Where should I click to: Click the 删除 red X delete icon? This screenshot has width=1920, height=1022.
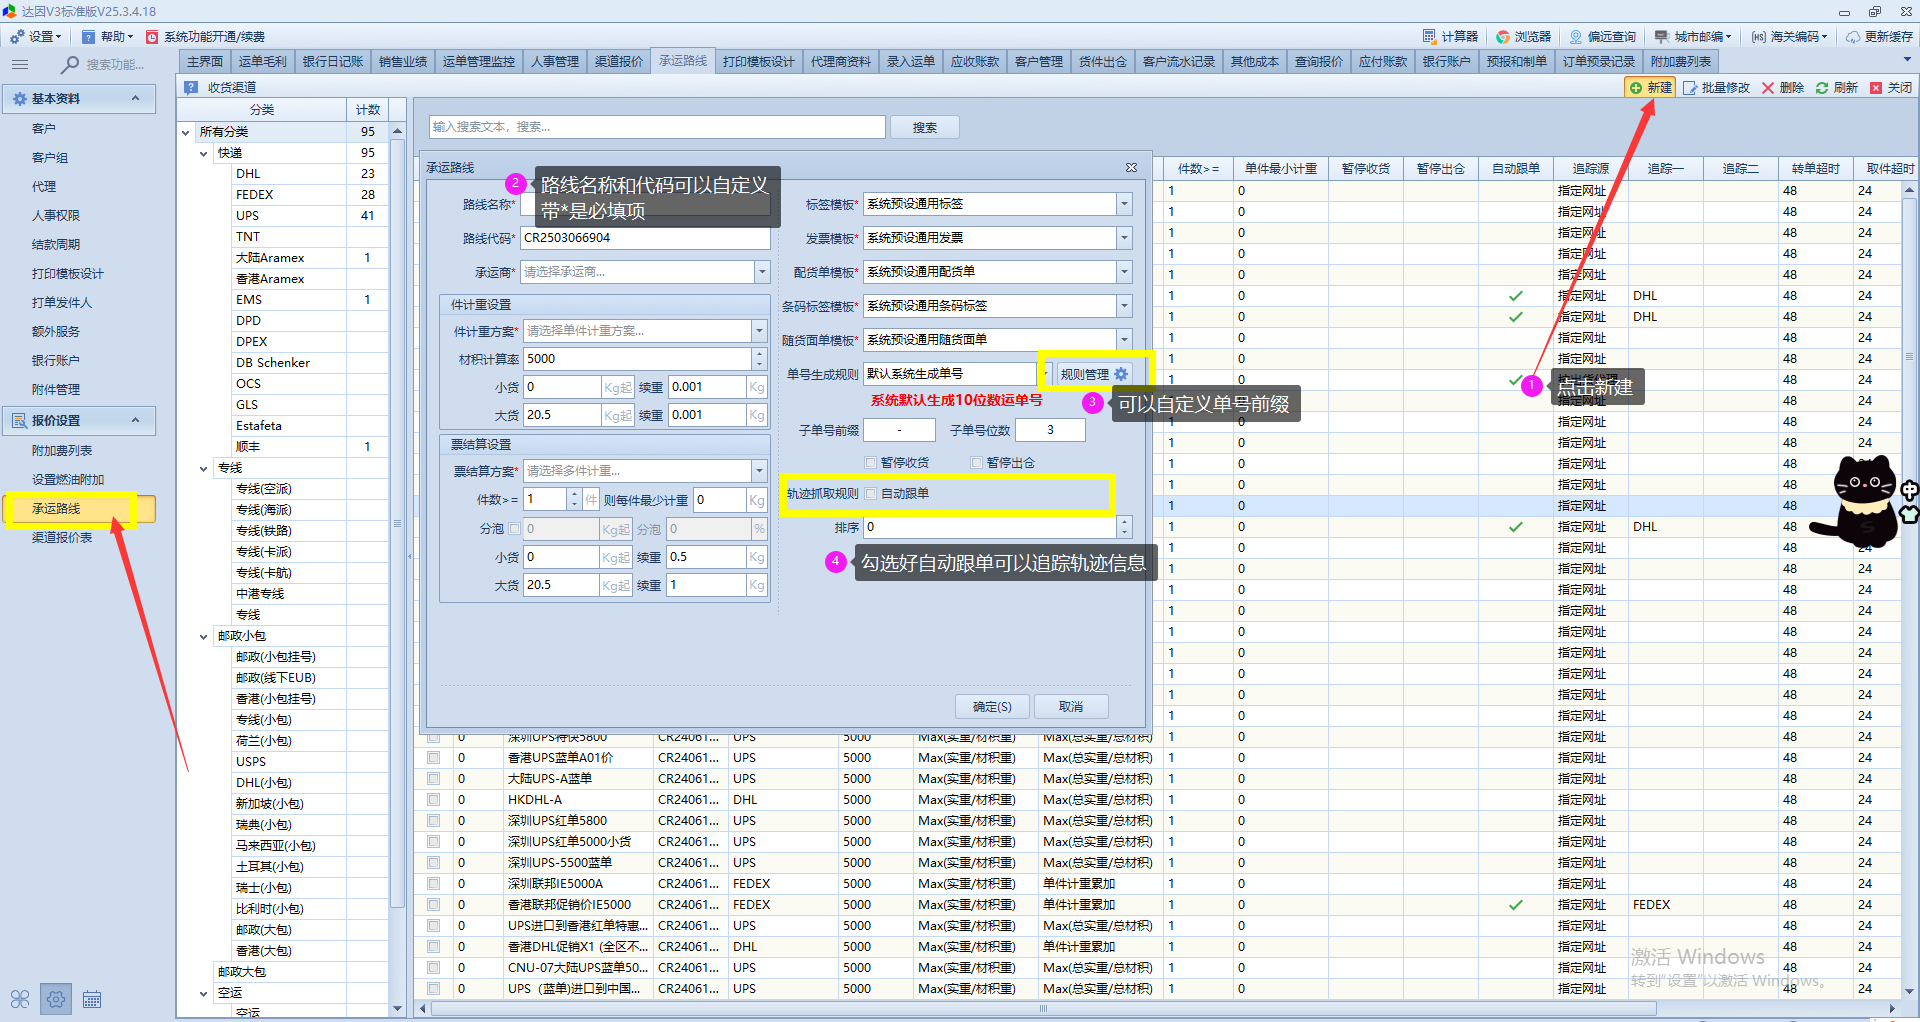(1768, 88)
